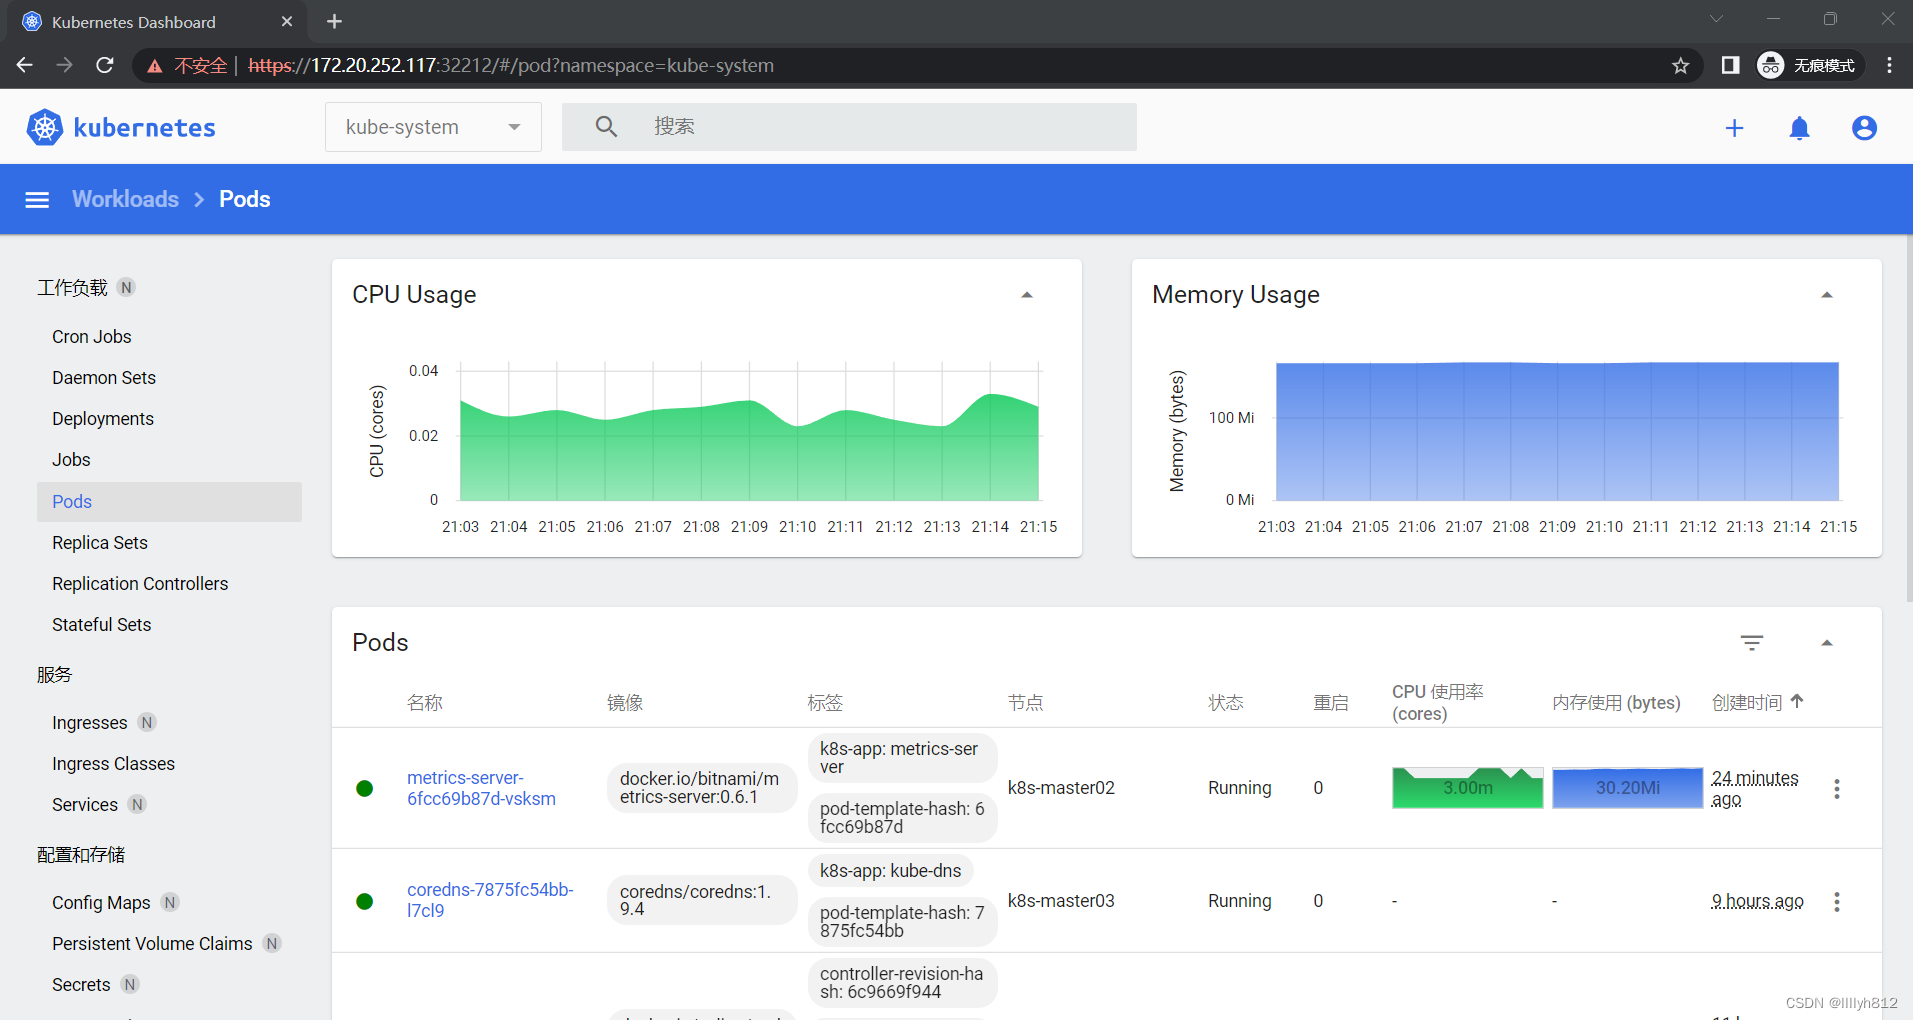Image resolution: width=1913 pixels, height=1020 pixels.
Task: Open the hamburger navigation menu
Action: (x=37, y=200)
